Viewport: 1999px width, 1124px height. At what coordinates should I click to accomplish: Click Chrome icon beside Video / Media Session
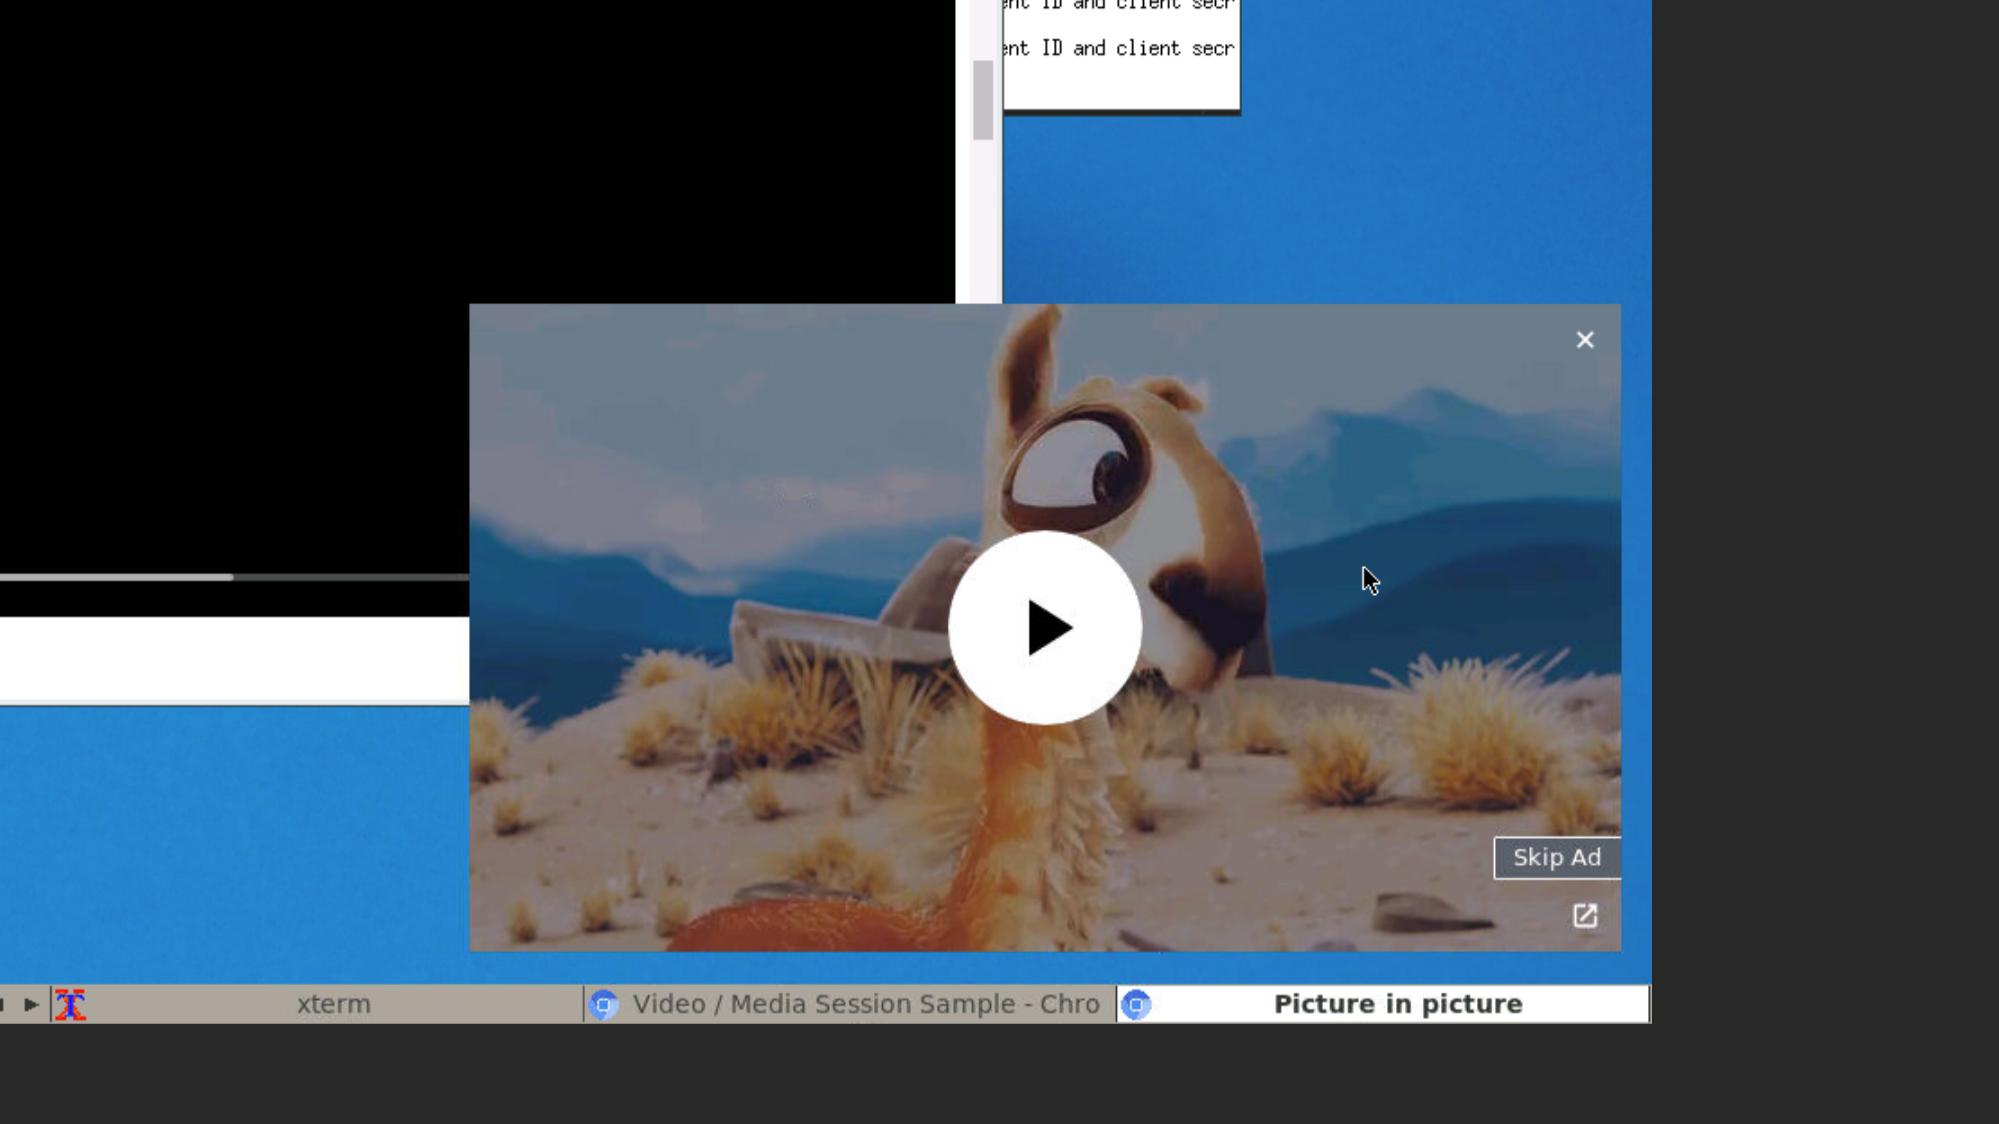coord(603,1004)
